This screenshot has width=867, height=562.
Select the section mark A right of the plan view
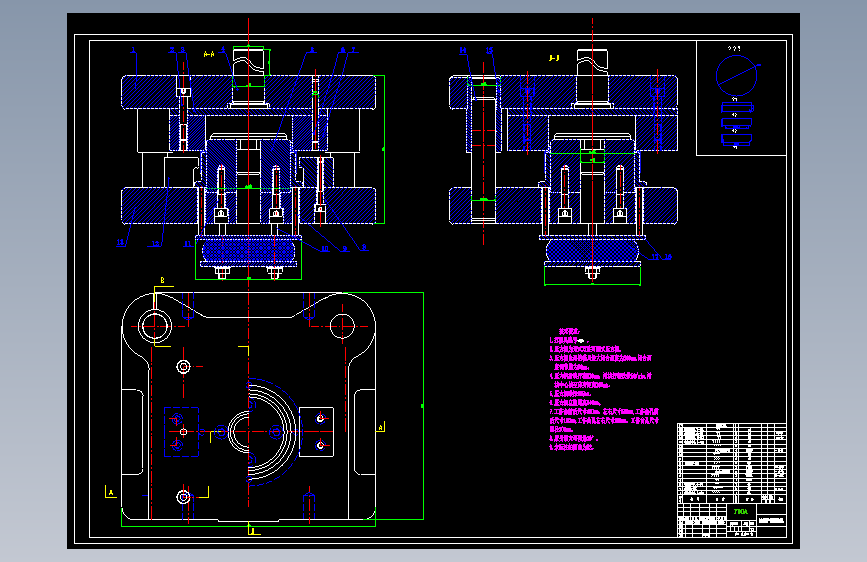[381, 428]
